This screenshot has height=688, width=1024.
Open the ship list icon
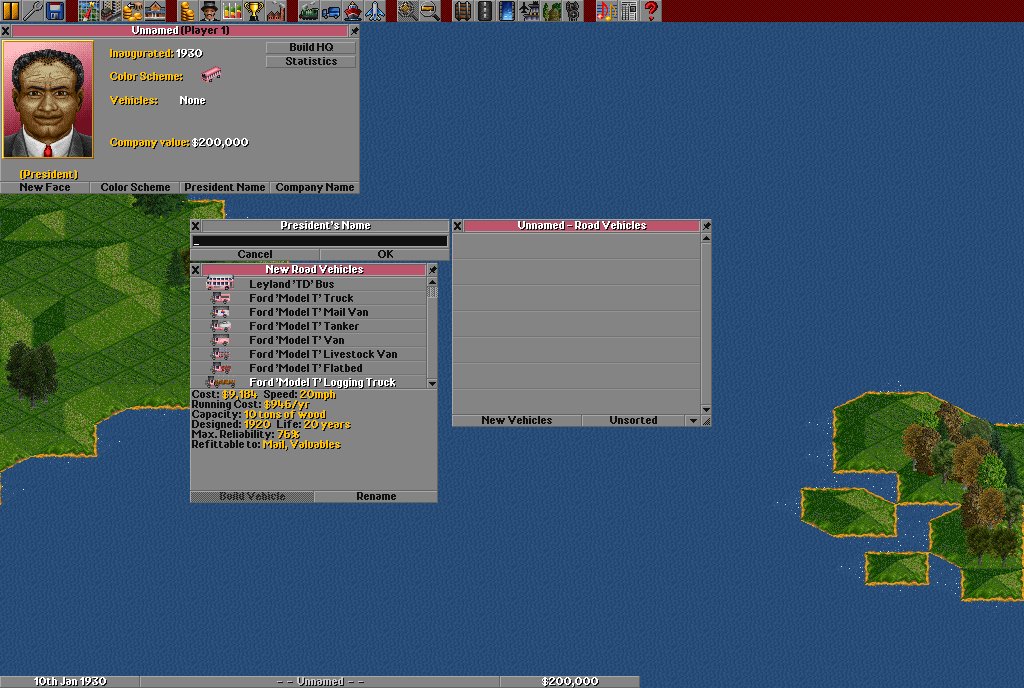[353, 10]
